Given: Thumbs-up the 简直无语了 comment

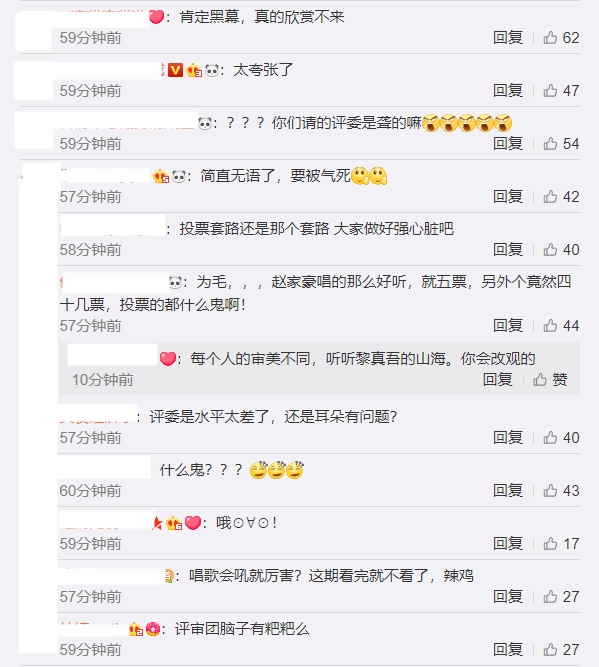Looking at the screenshot, I should click(561, 197).
